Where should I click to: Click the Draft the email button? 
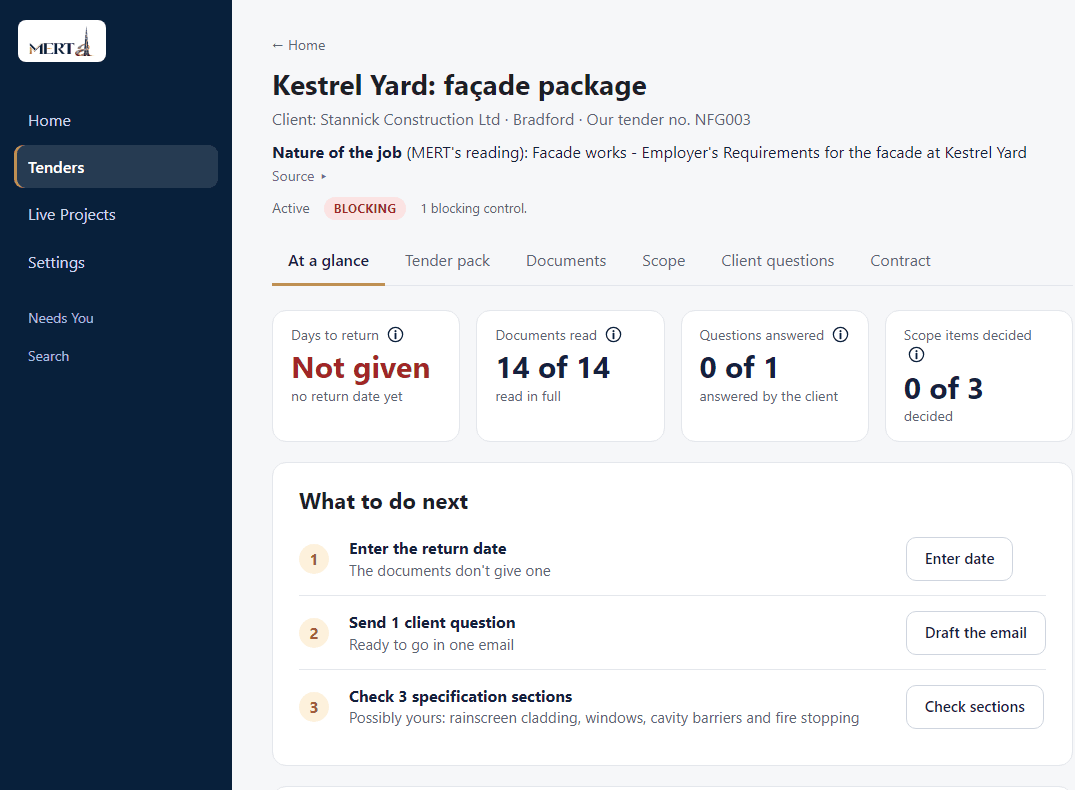[976, 633]
